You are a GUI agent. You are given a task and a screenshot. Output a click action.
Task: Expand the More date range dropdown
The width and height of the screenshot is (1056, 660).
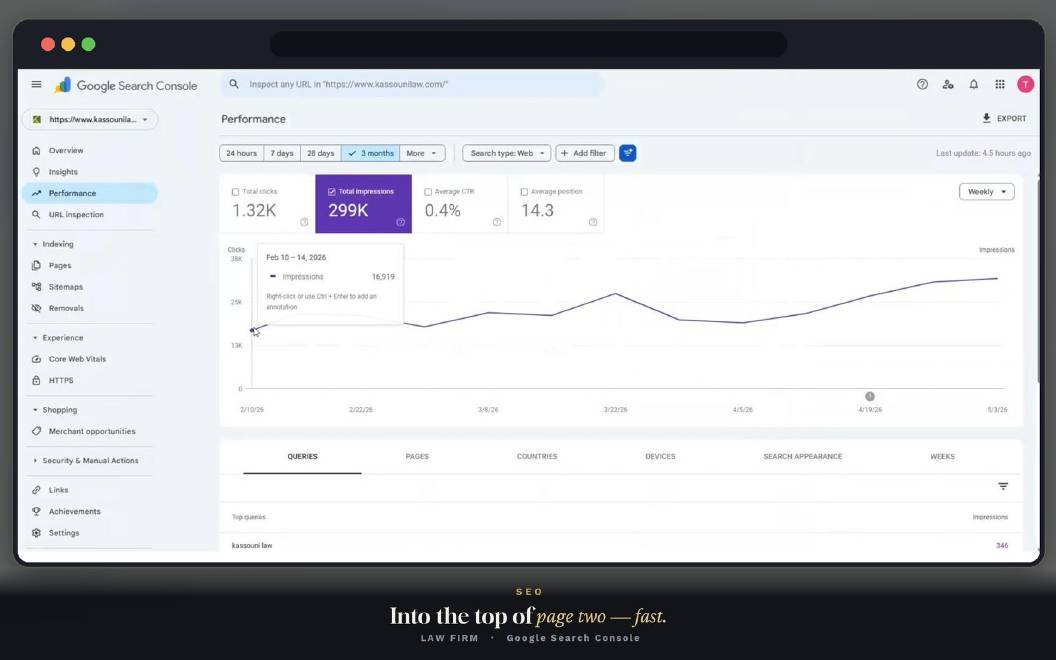422,153
